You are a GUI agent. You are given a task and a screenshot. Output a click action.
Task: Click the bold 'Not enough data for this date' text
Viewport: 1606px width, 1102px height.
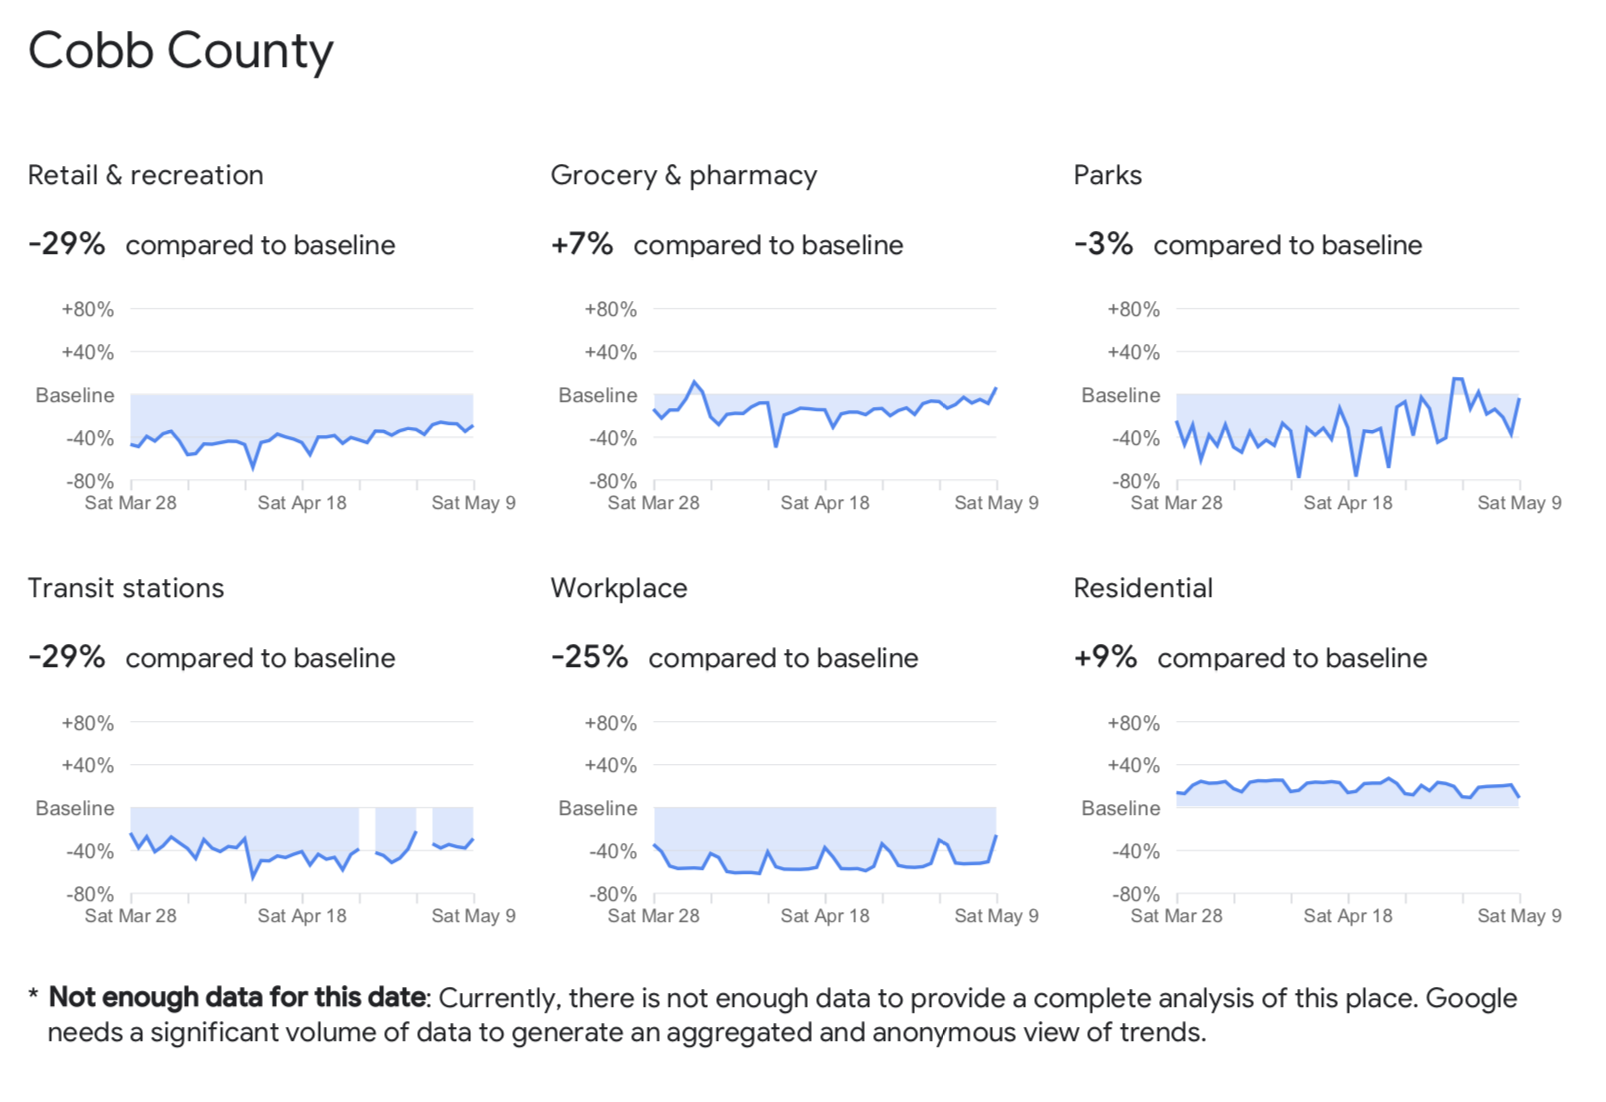(x=238, y=997)
